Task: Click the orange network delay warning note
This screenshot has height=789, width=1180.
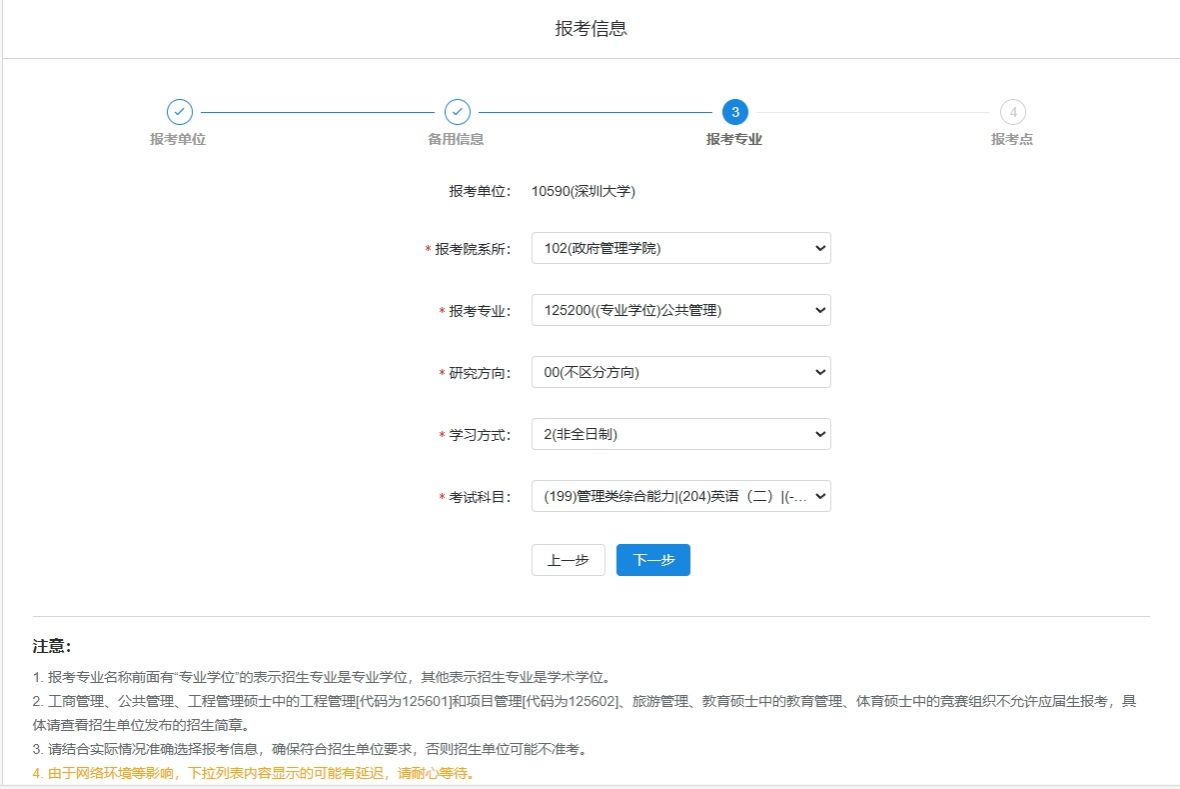Action: tap(253, 774)
